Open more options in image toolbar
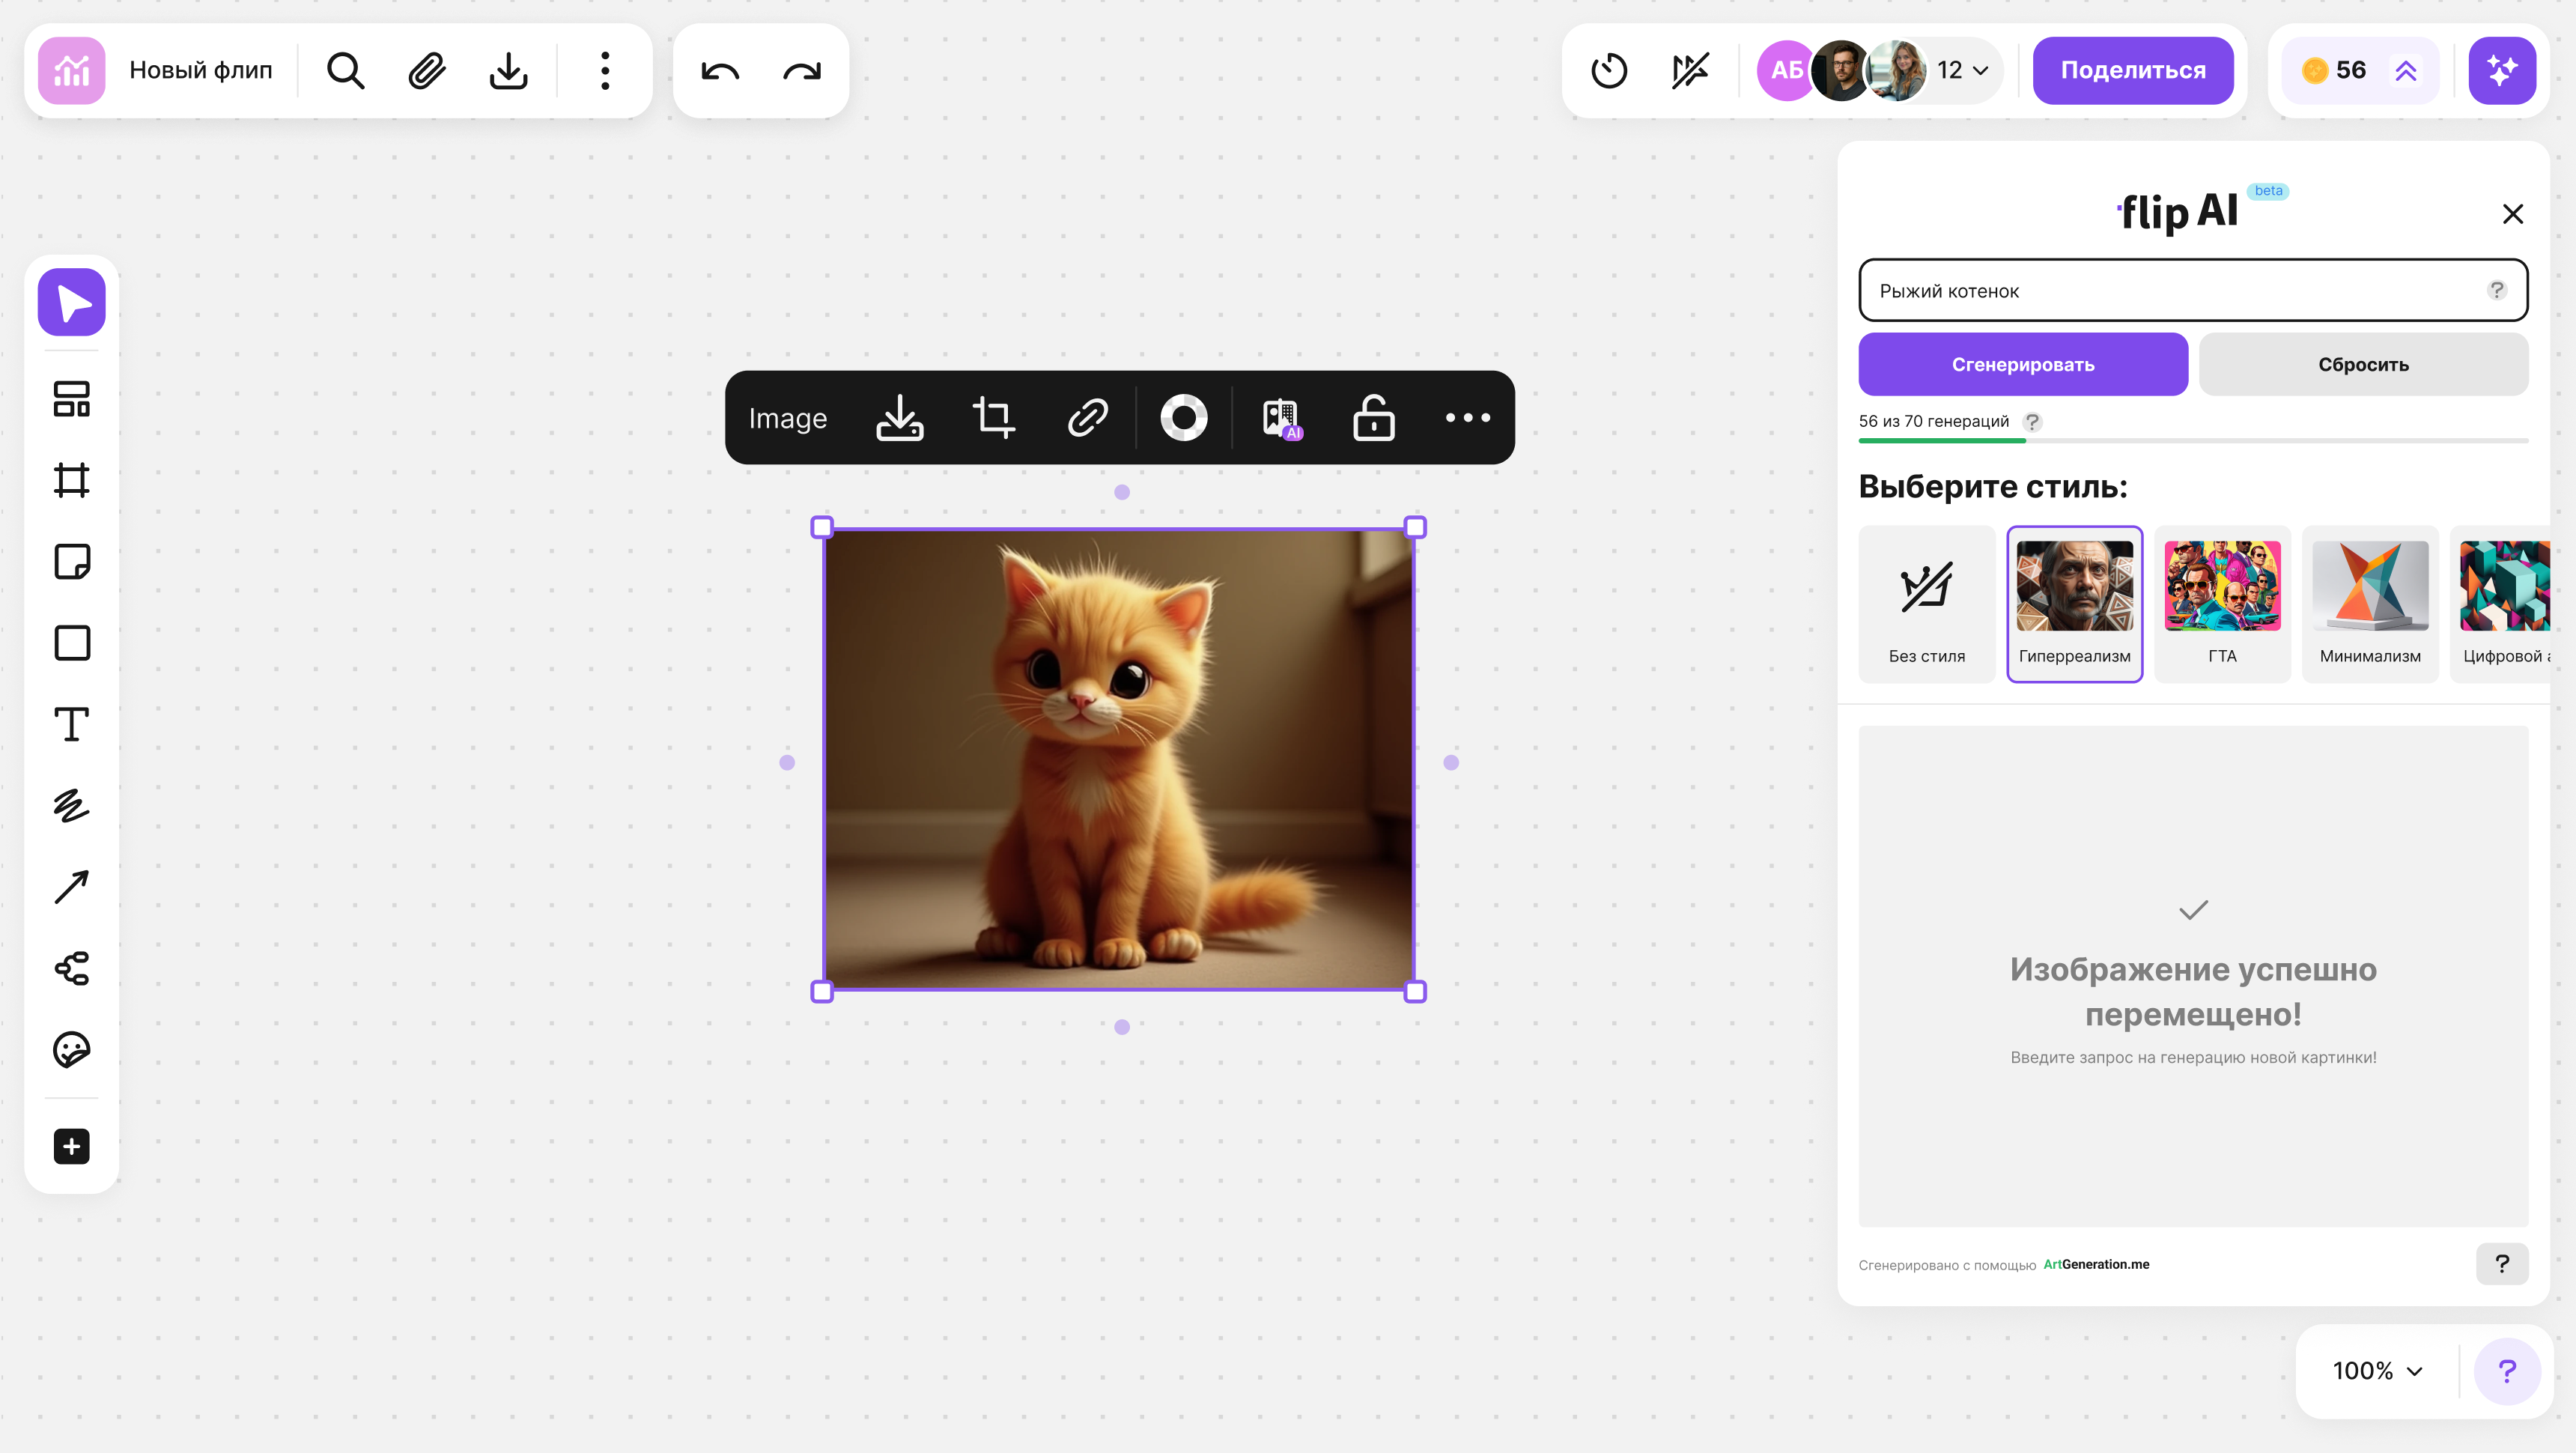2576x1453 pixels. point(1467,418)
